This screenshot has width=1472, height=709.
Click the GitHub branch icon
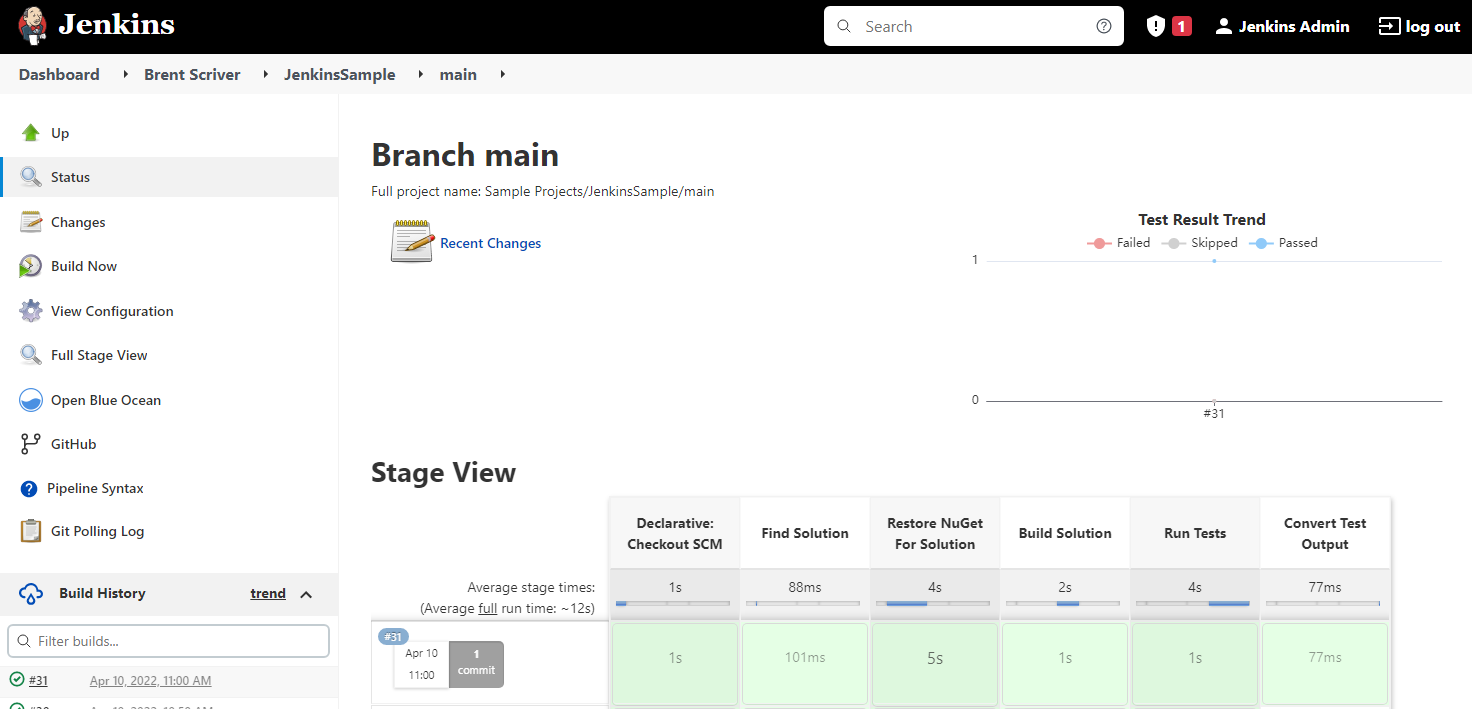31,444
